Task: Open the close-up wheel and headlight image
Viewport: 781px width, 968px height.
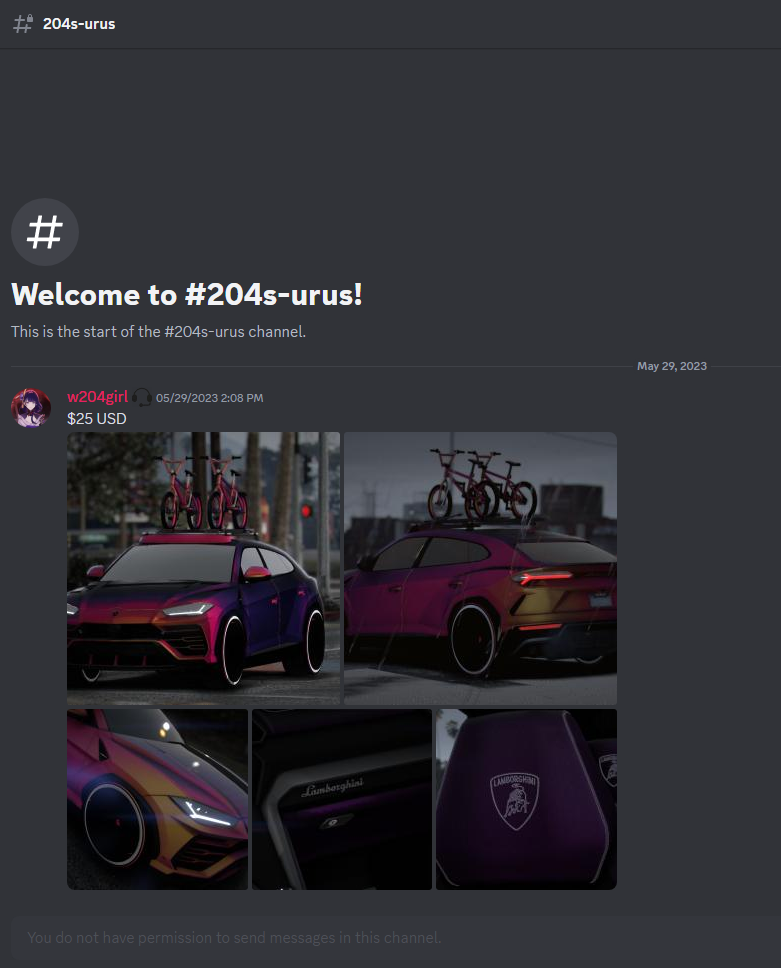Action: pos(157,799)
